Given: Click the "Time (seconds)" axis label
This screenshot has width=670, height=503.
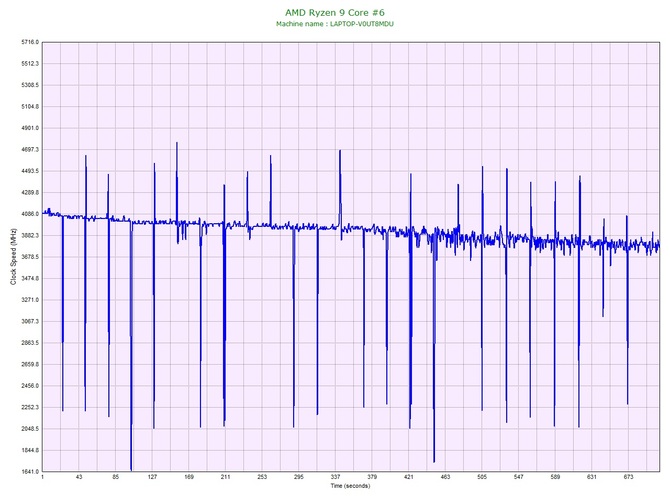Looking at the screenshot, I should click(350, 486).
